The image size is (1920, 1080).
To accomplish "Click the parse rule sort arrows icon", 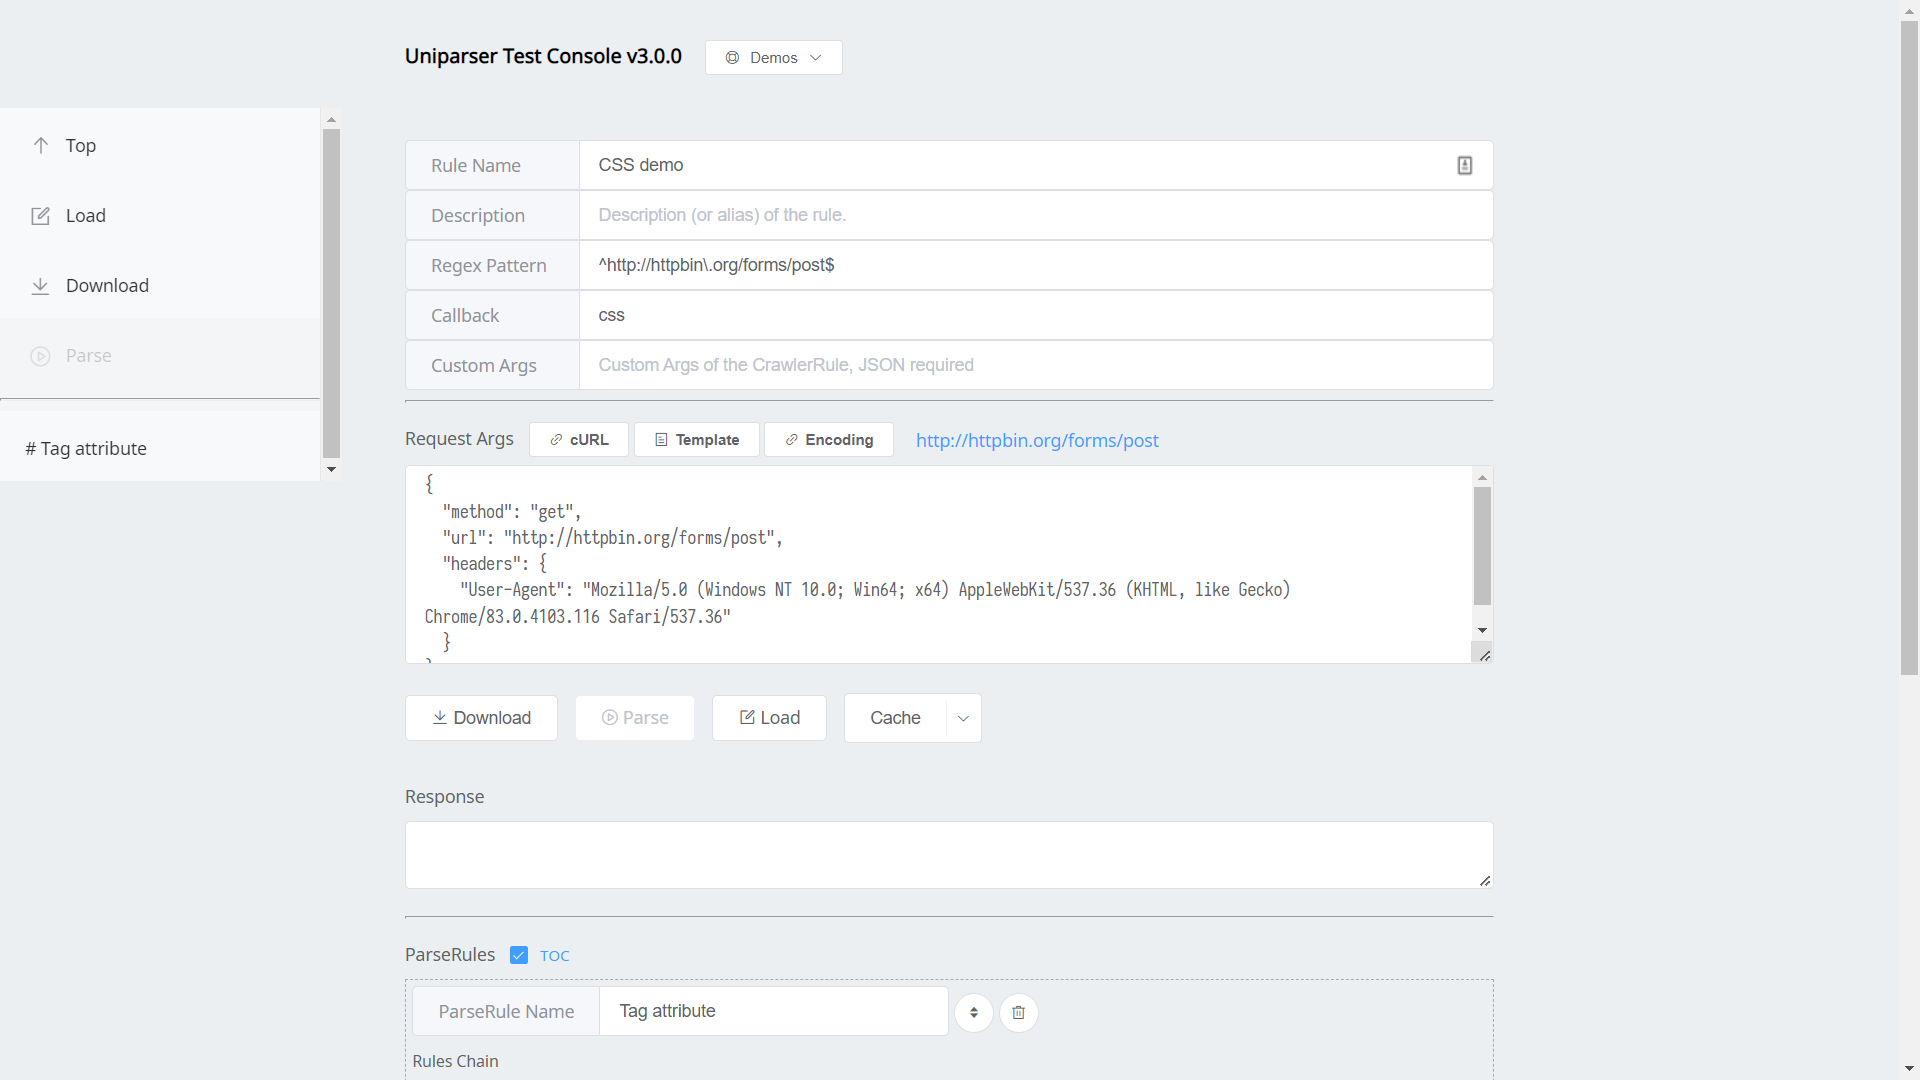I will pyautogui.click(x=973, y=1012).
